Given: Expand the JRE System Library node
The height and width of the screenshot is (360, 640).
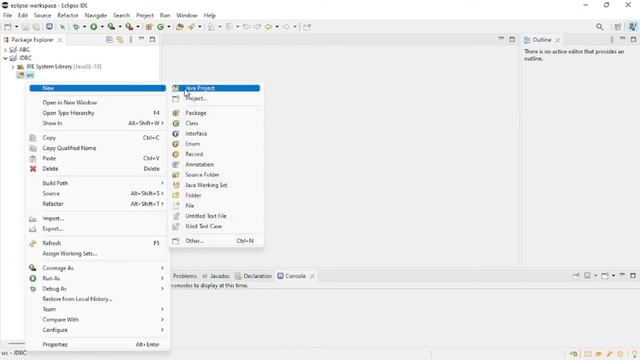Looking at the screenshot, I should [x=13, y=67].
